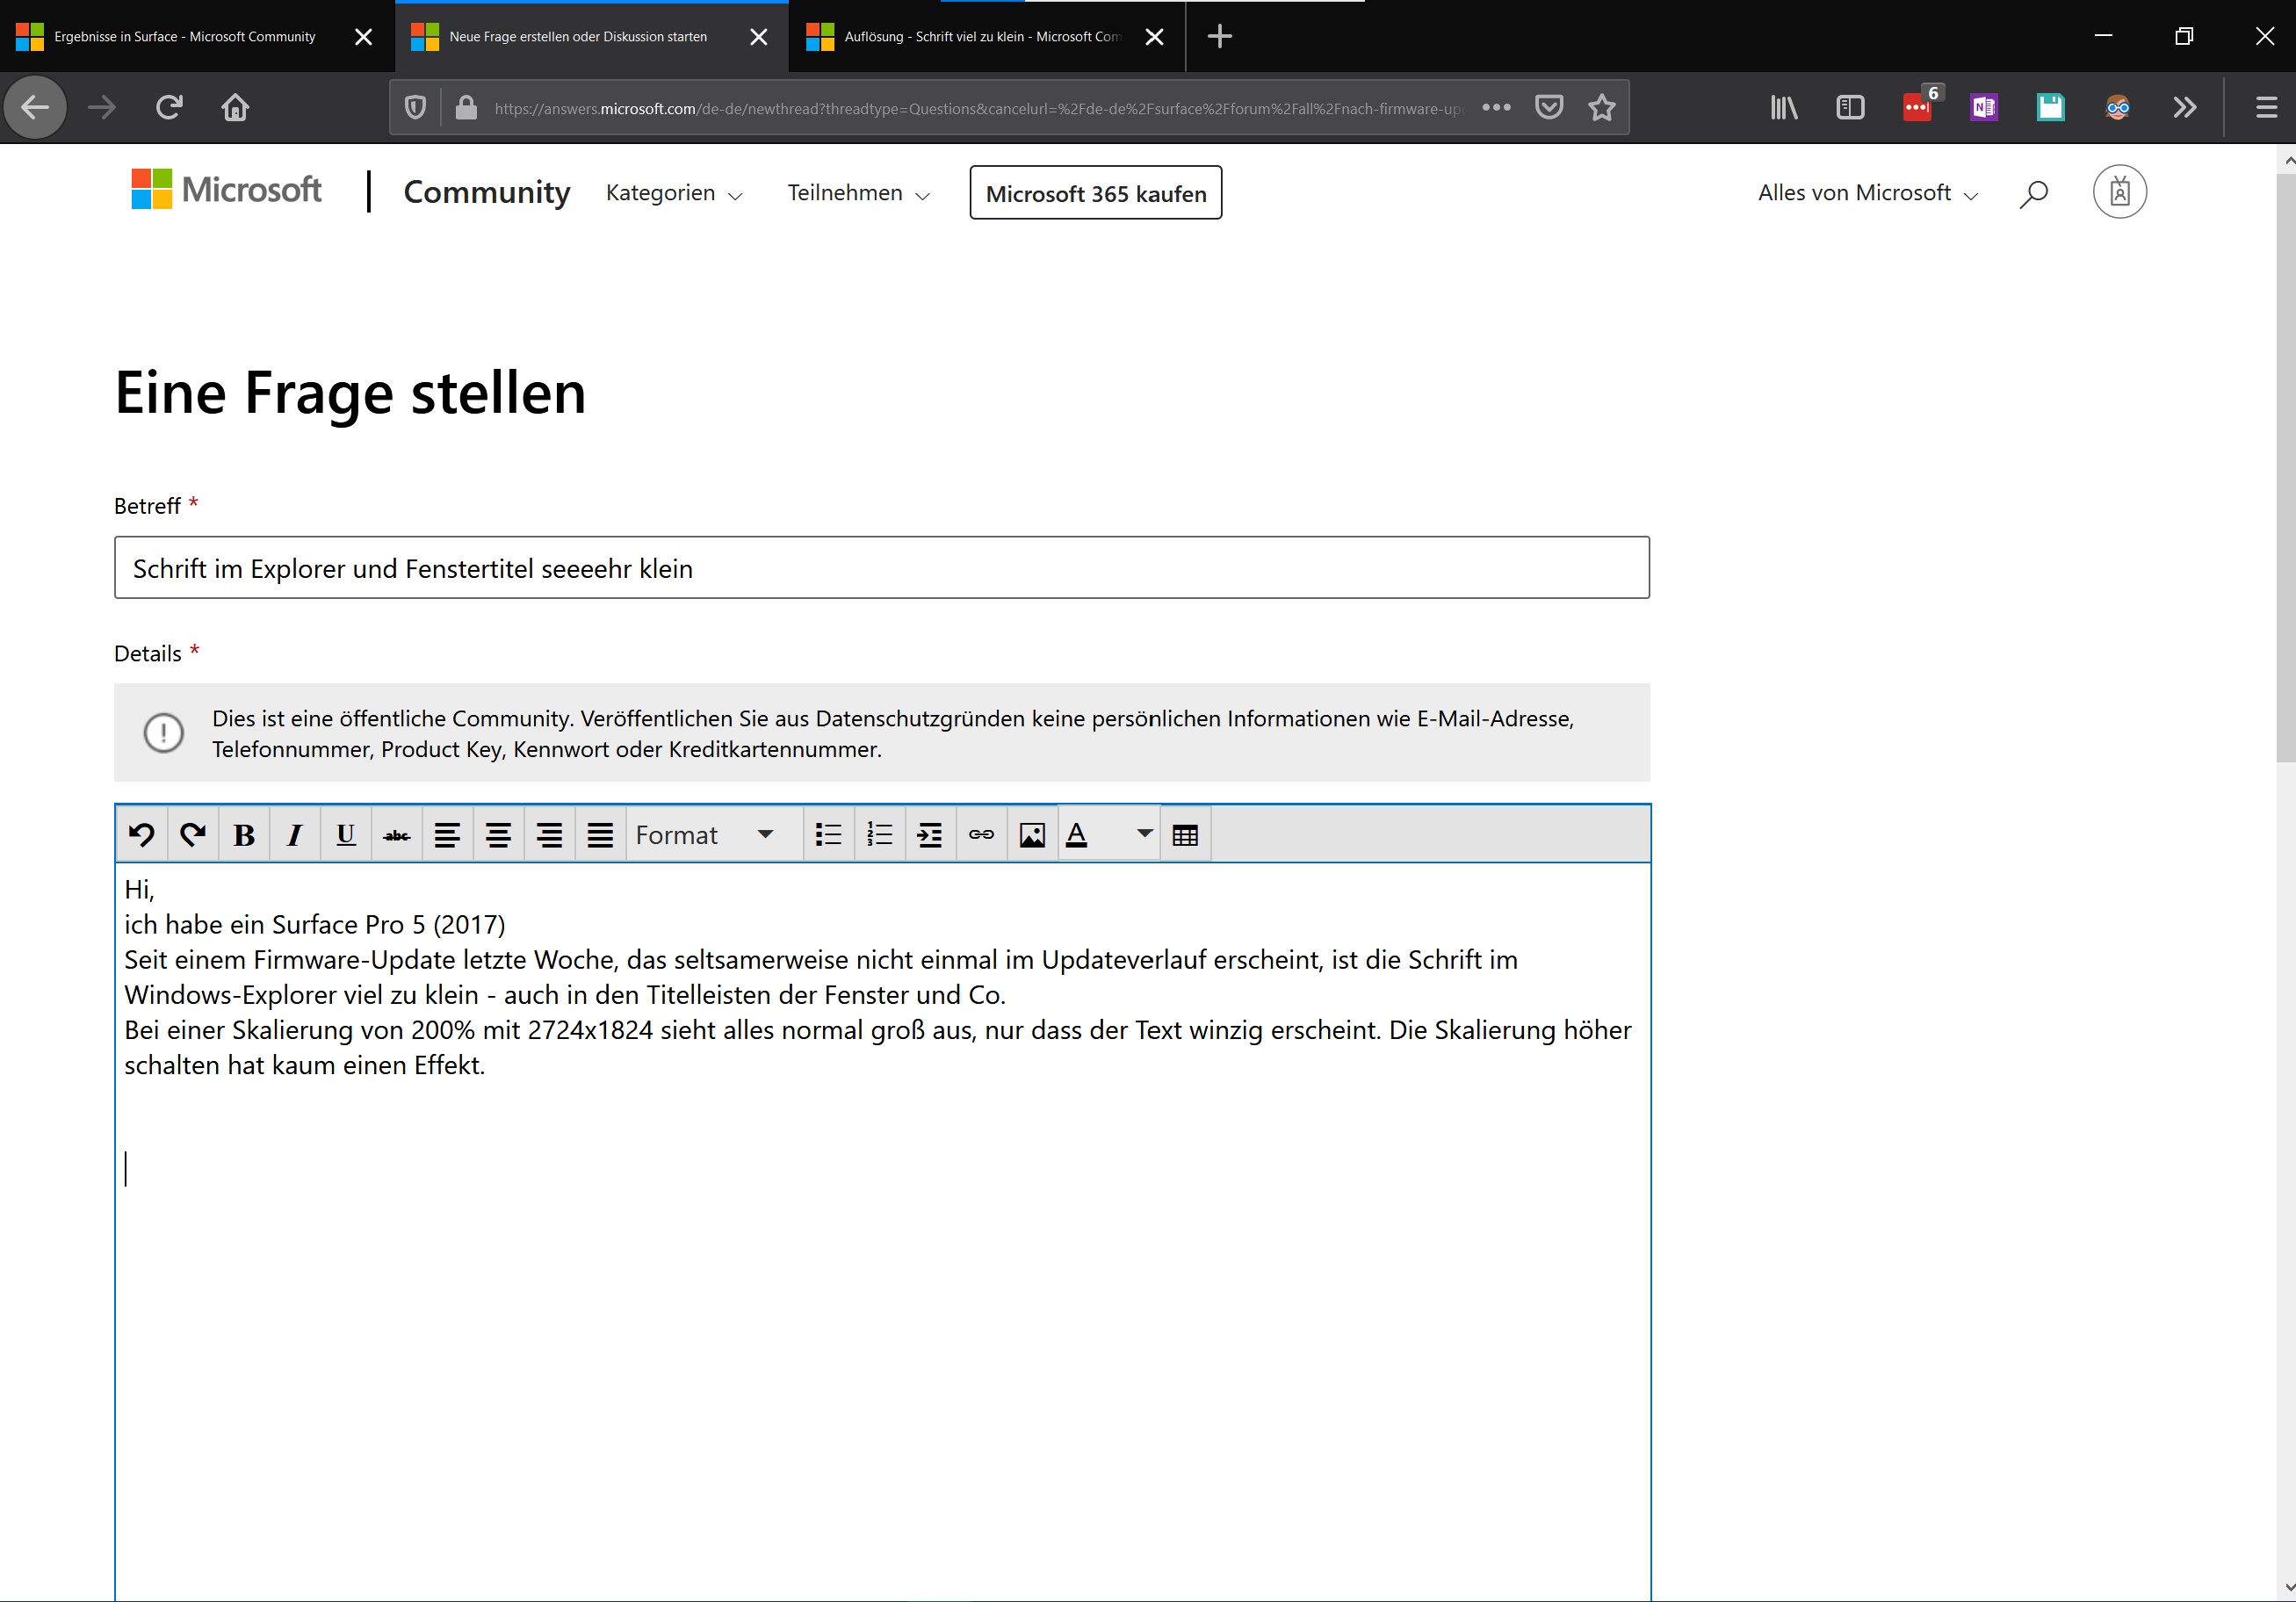Image resolution: width=2296 pixels, height=1602 pixels.
Task: Close the Auflösung Schrift tab
Action: click(1154, 37)
